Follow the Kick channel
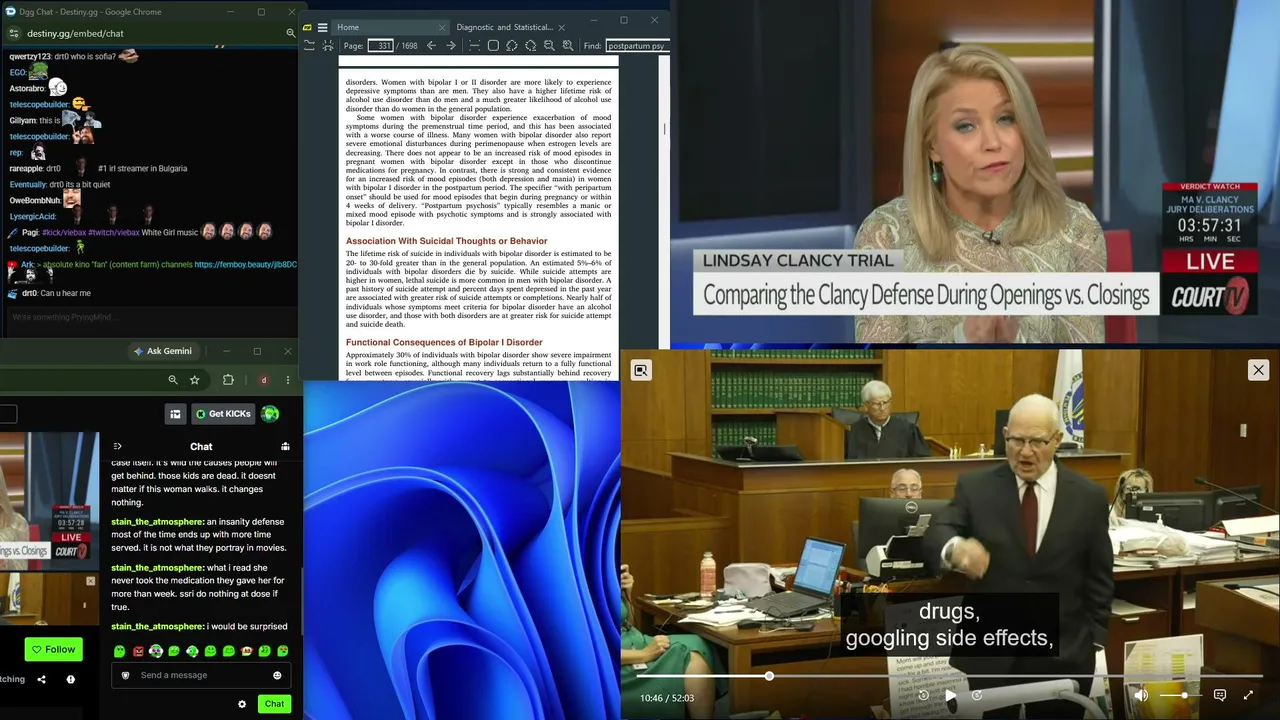The height and width of the screenshot is (720, 1280). click(x=52, y=649)
